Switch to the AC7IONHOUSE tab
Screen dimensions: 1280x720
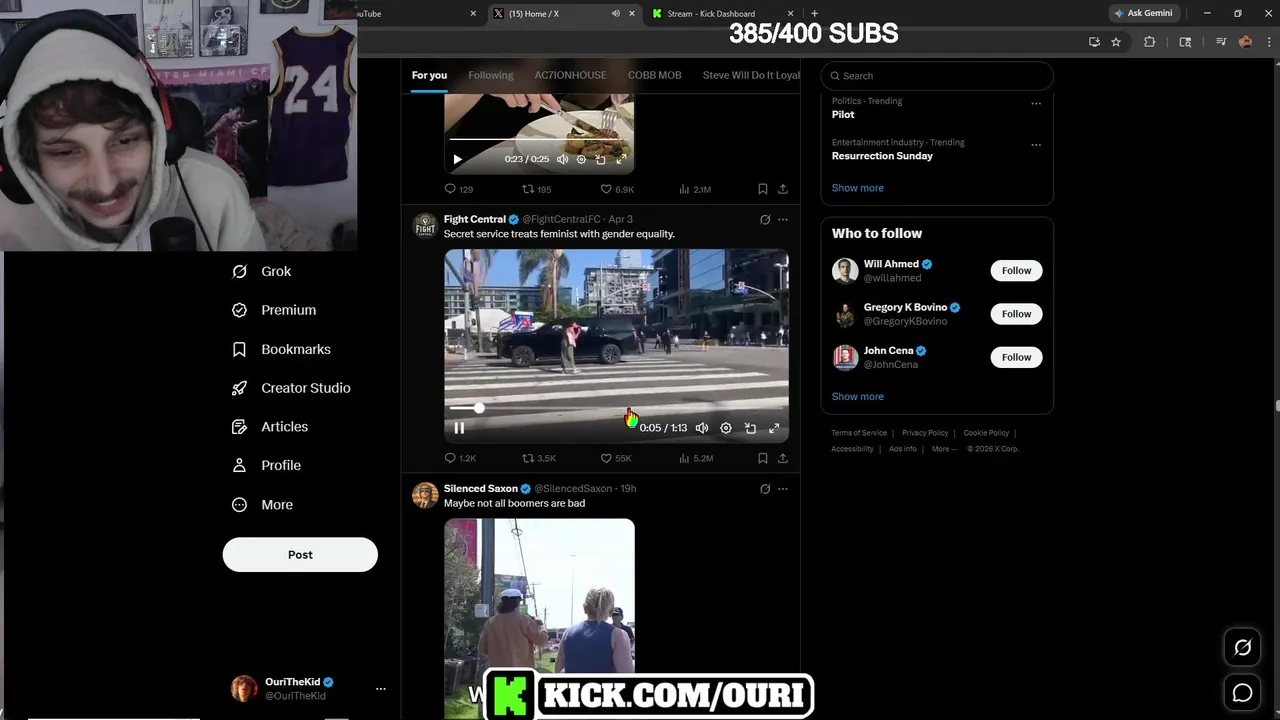click(x=570, y=75)
